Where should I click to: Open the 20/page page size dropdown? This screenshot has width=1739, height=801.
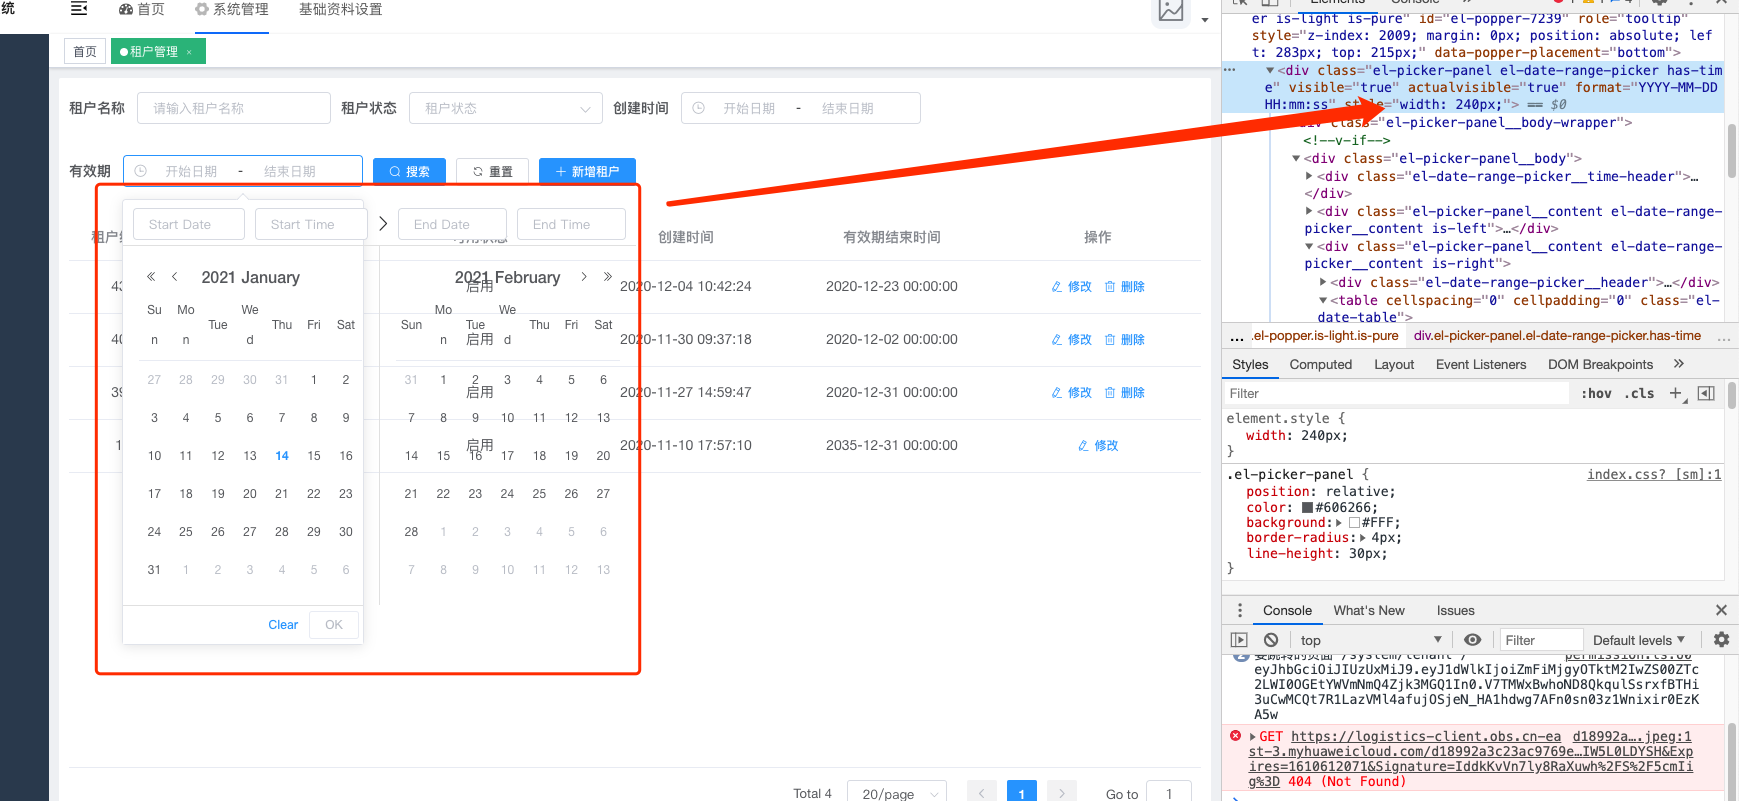pyautogui.click(x=897, y=794)
